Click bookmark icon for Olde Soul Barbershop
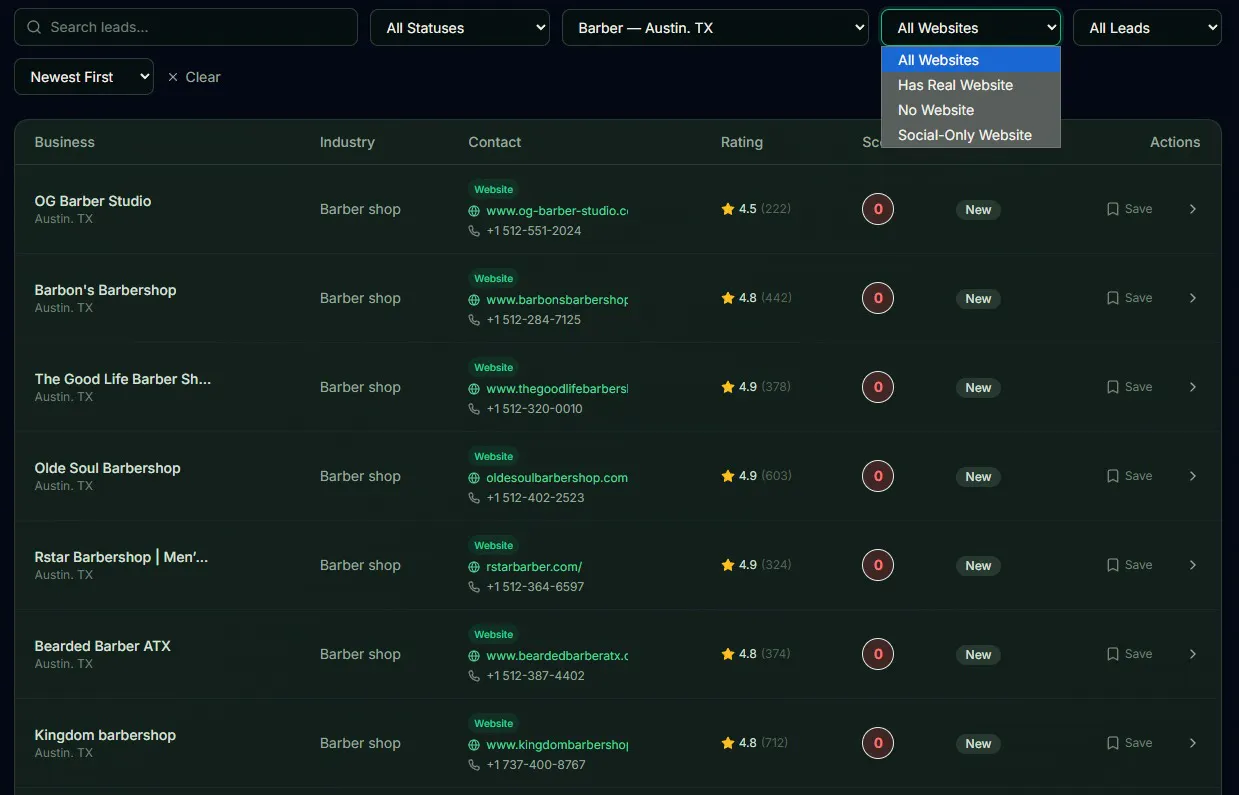The height and width of the screenshot is (795, 1239). pos(1113,476)
